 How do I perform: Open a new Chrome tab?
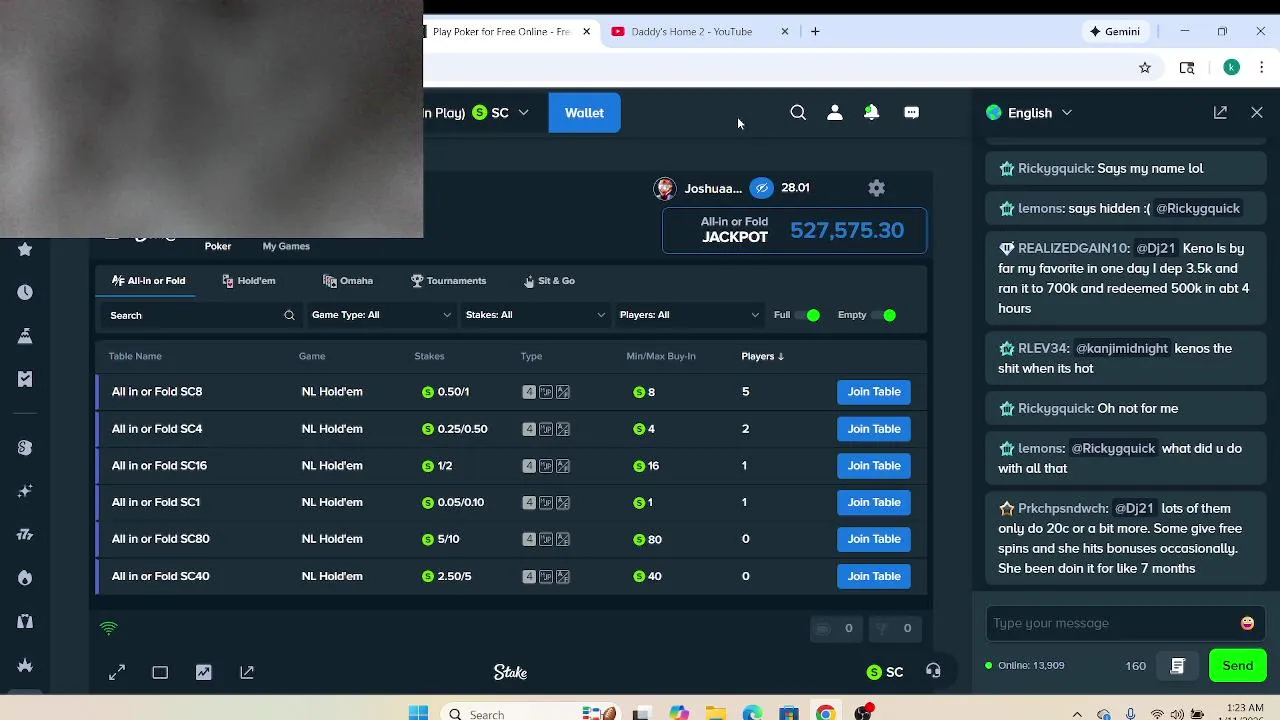click(x=815, y=32)
